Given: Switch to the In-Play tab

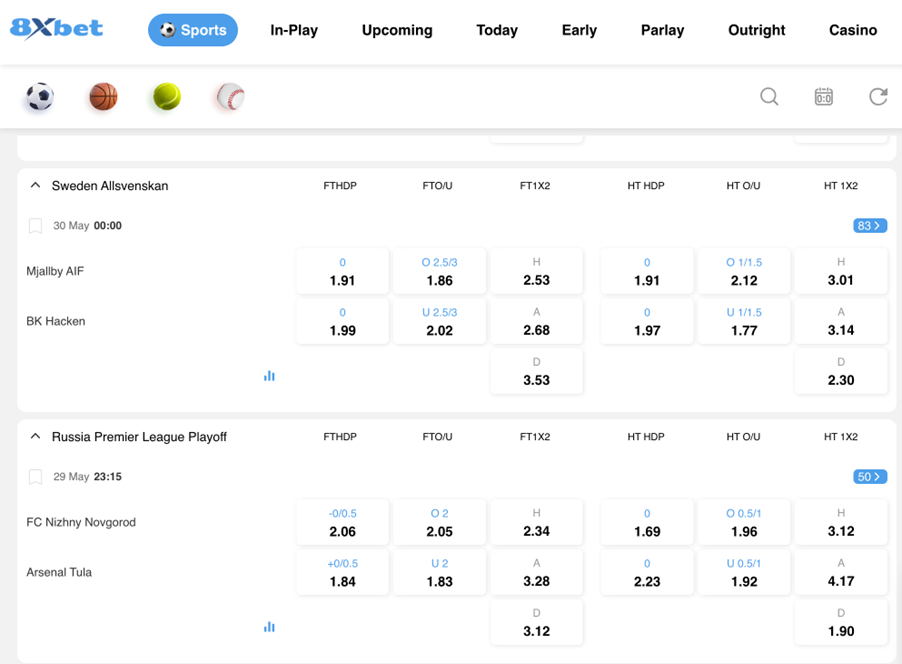Looking at the screenshot, I should (294, 30).
